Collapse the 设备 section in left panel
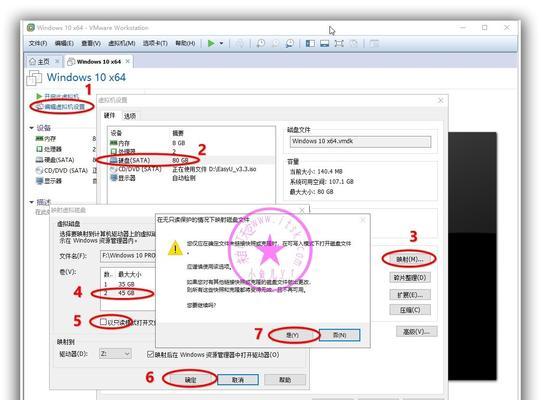Screen dimensions: 541x400 point(31,128)
